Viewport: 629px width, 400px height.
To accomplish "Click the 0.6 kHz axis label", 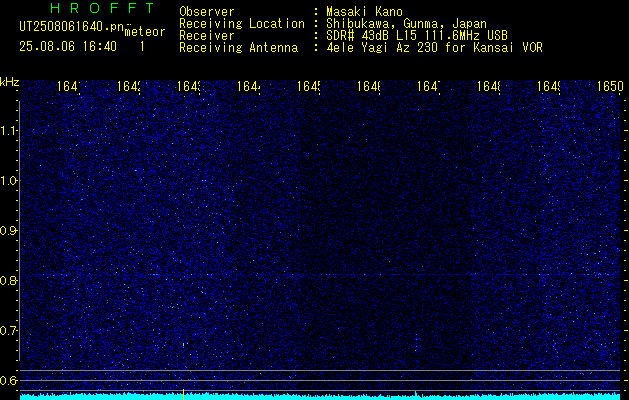I will coord(8,380).
